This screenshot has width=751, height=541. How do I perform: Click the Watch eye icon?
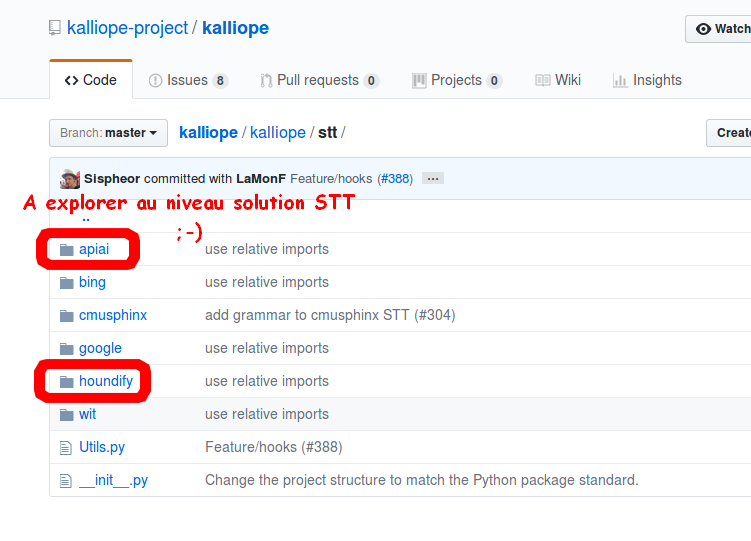pyautogui.click(x=703, y=29)
